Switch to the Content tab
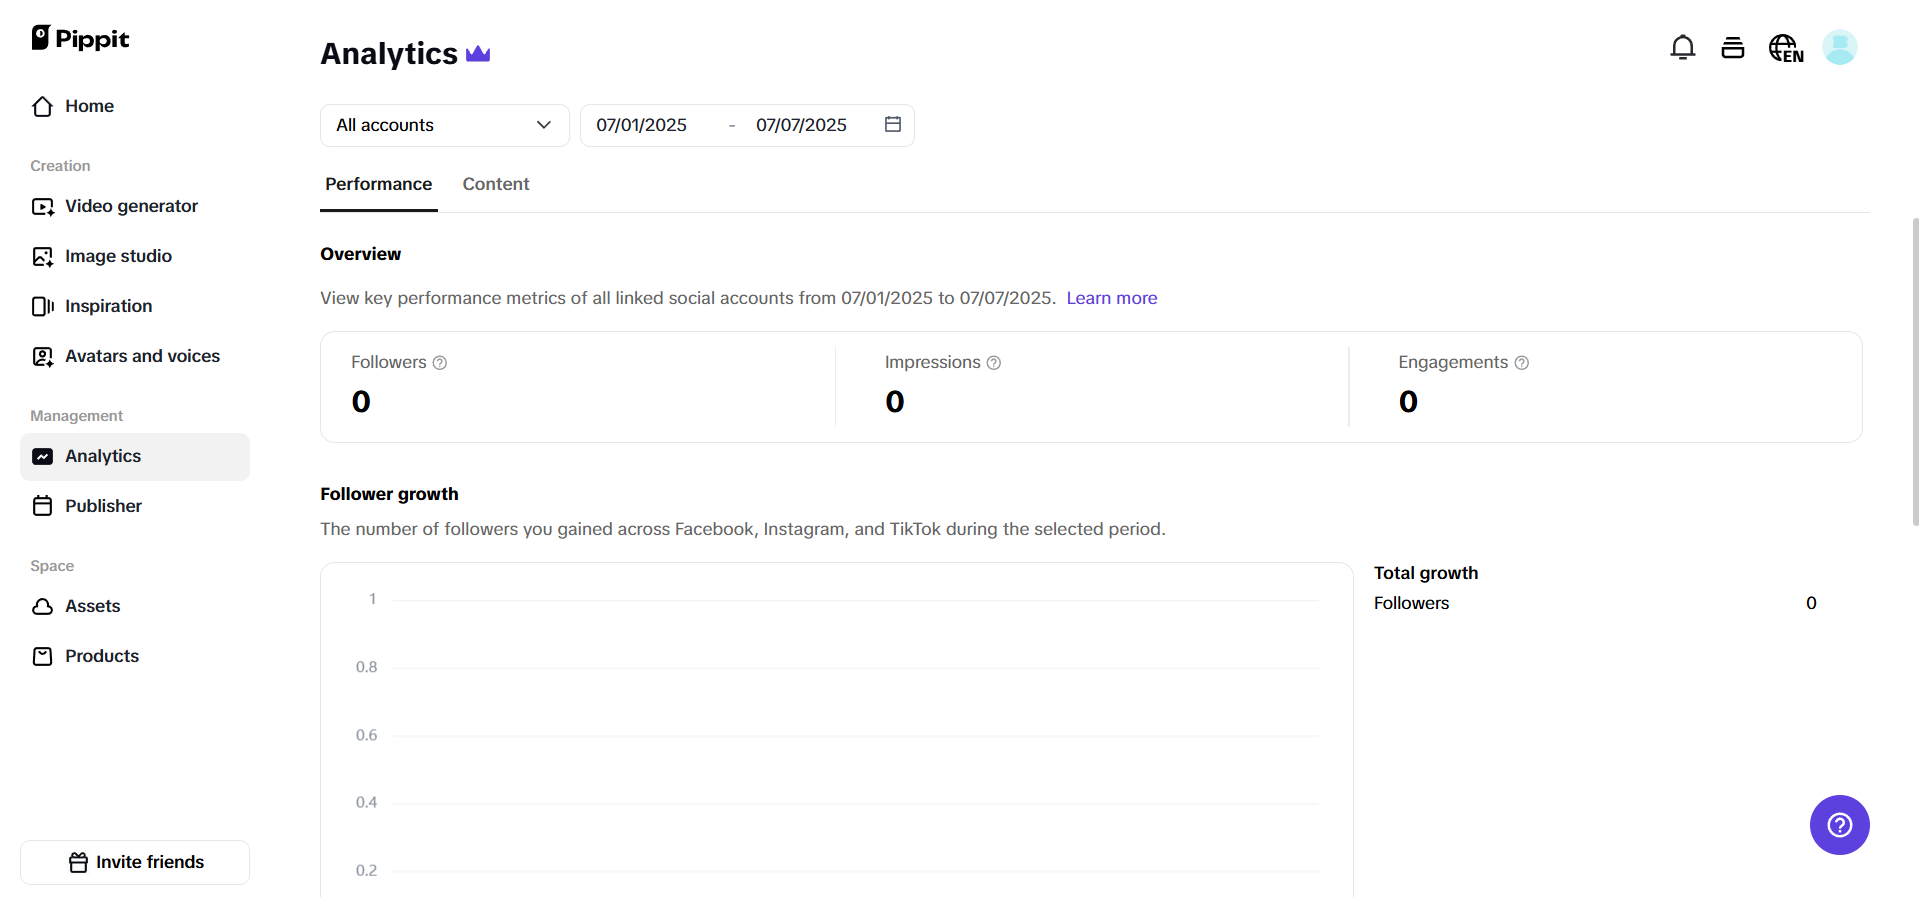The image size is (1919, 900). click(x=496, y=184)
